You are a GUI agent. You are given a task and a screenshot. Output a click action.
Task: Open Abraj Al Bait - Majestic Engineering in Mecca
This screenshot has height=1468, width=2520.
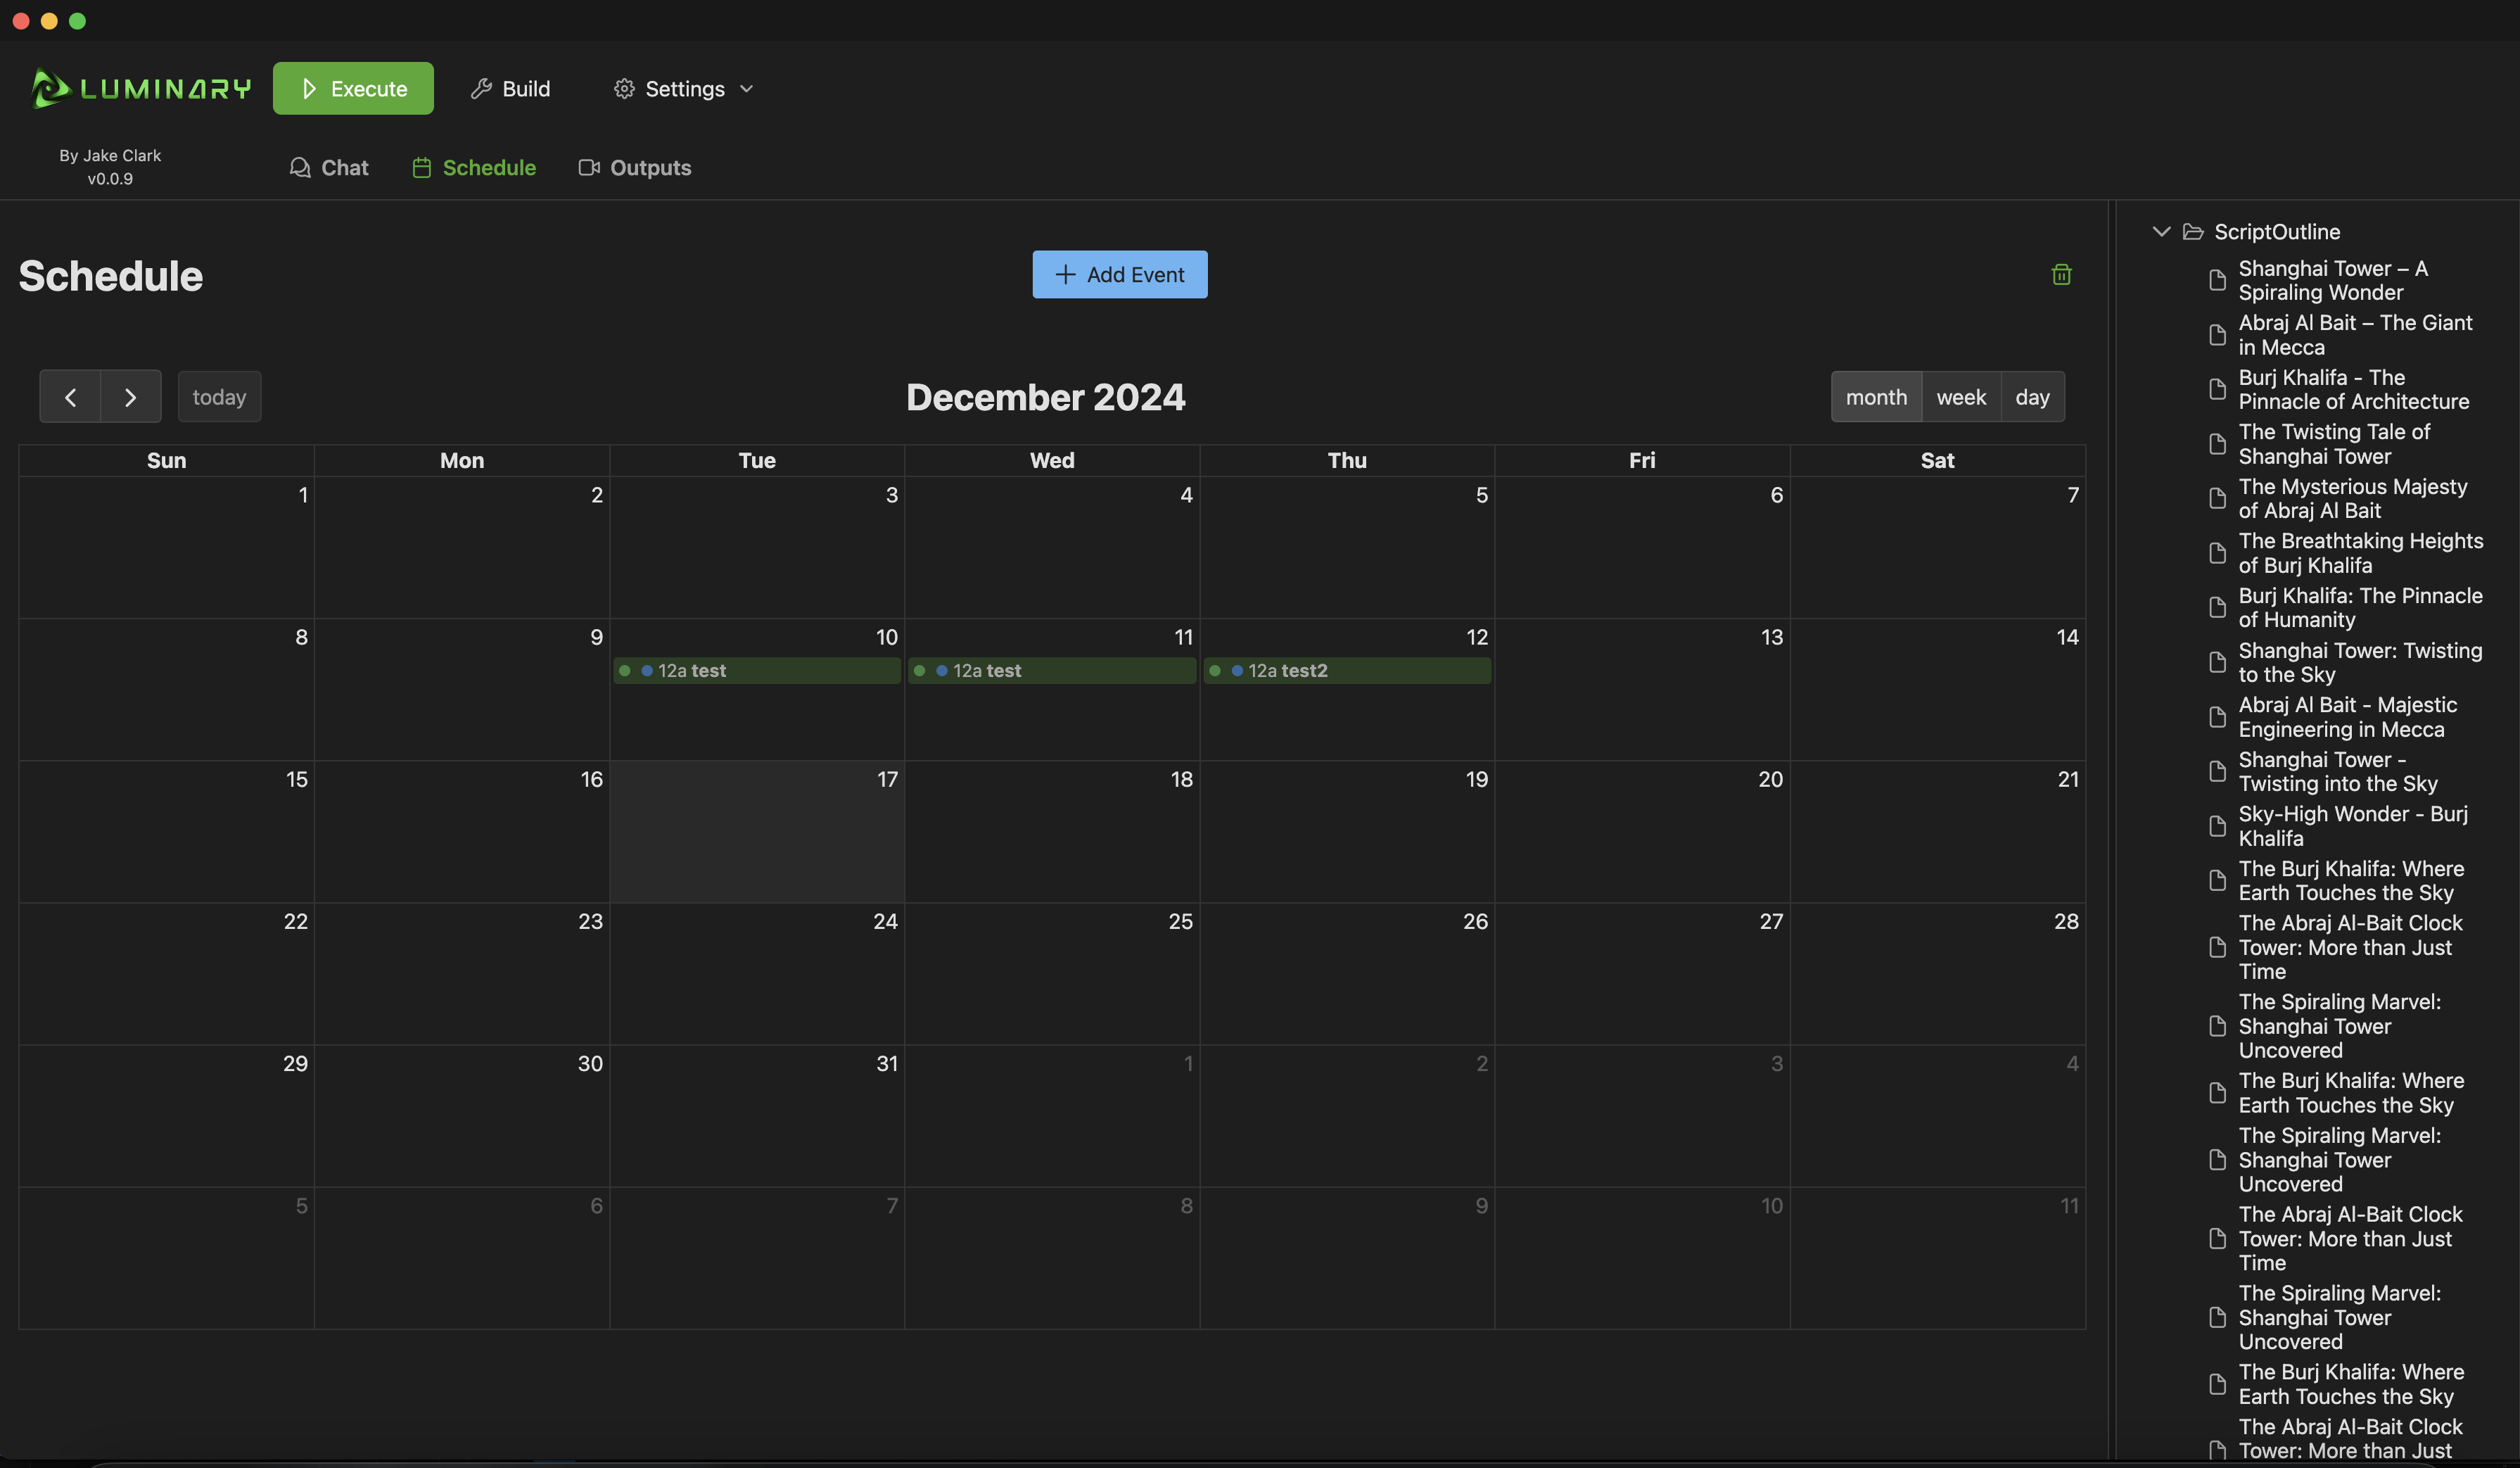point(2347,717)
